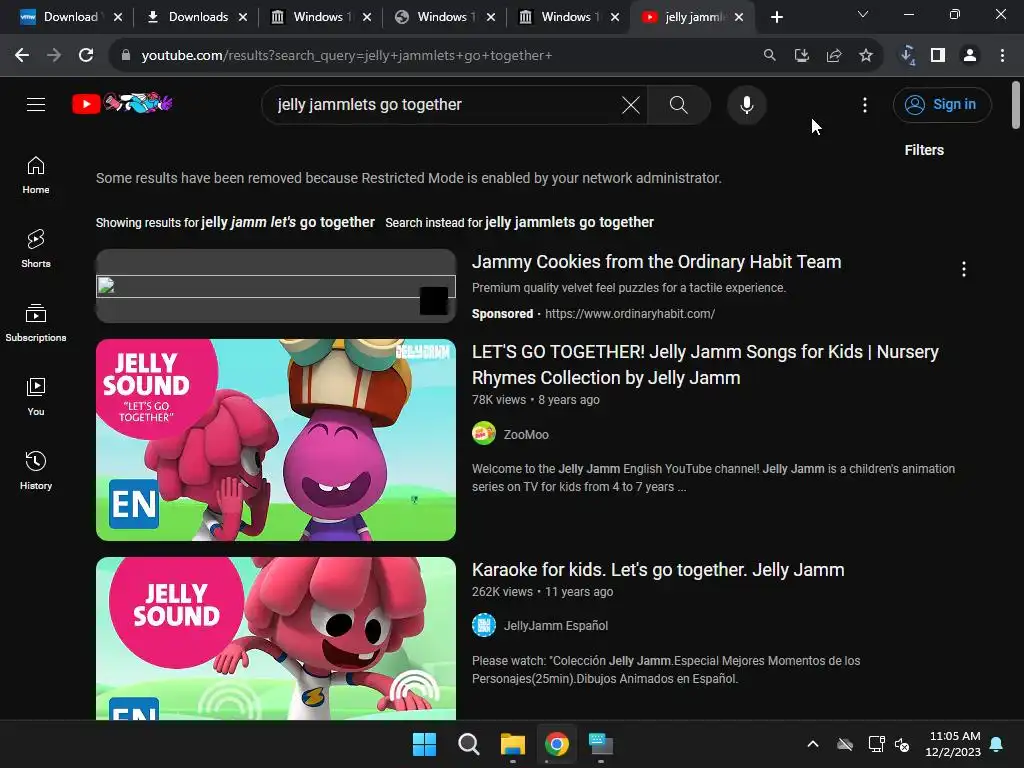View site information lock icon
This screenshot has width=1024, height=768.
pyautogui.click(x=125, y=56)
